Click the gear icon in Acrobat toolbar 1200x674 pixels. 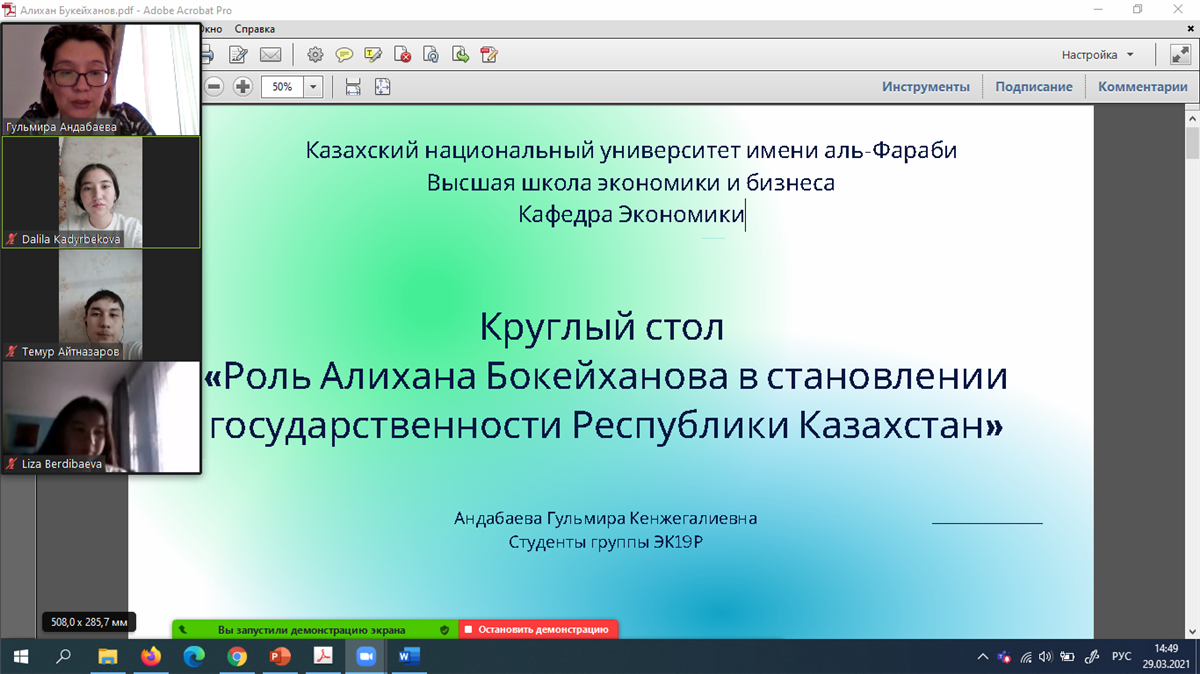tap(315, 55)
